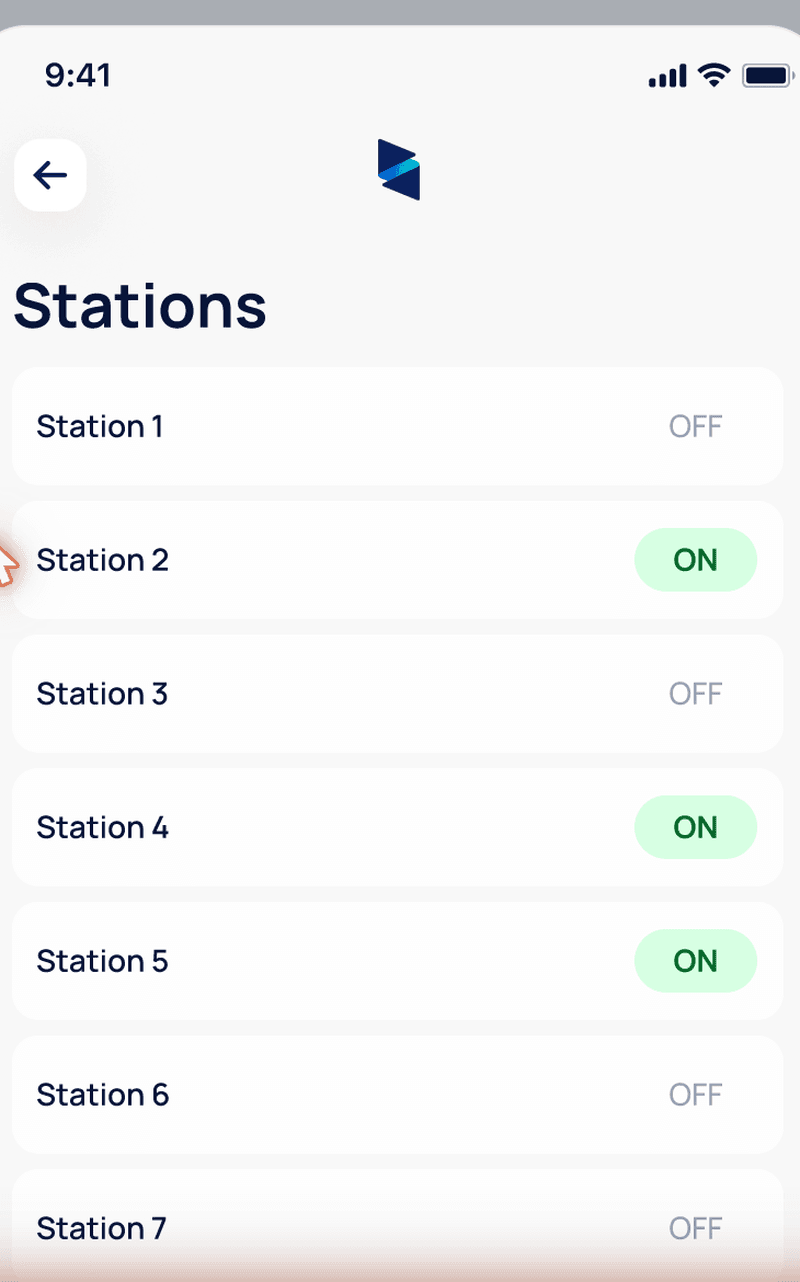Enable Station 3 OFF toggle
This screenshot has height=1282, width=800.
pyautogui.click(x=695, y=694)
